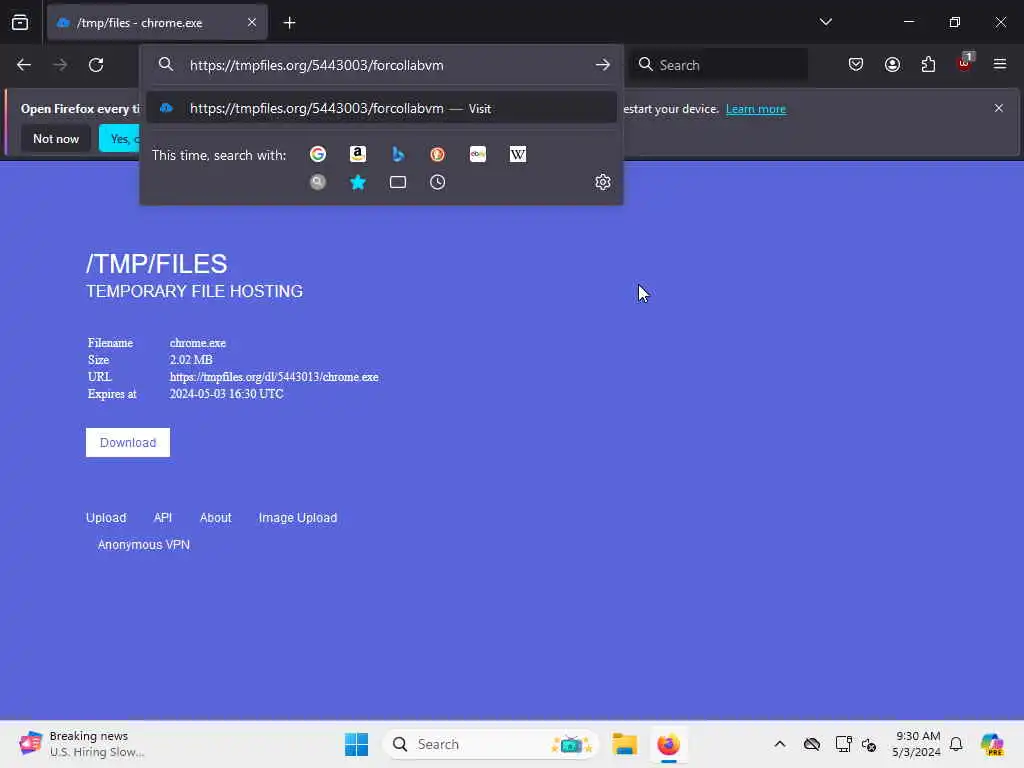The height and width of the screenshot is (768, 1024).
Task: Open muted volume tray icon
Action: click(x=869, y=744)
